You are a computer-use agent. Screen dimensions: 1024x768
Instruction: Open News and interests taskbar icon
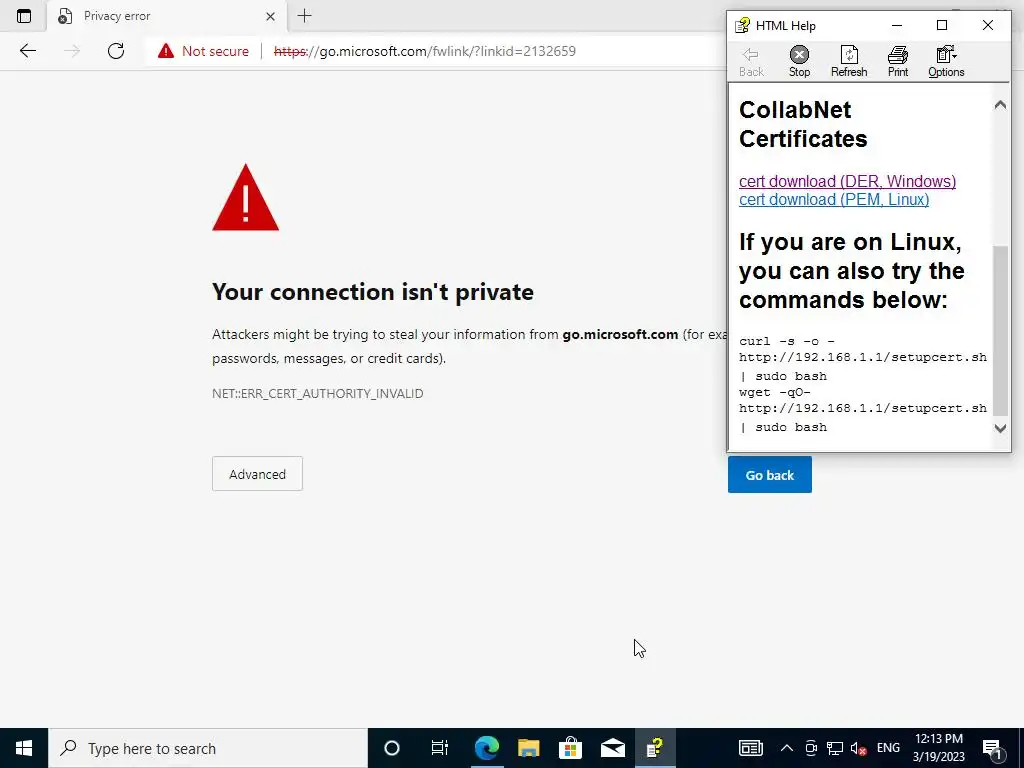[x=750, y=748]
